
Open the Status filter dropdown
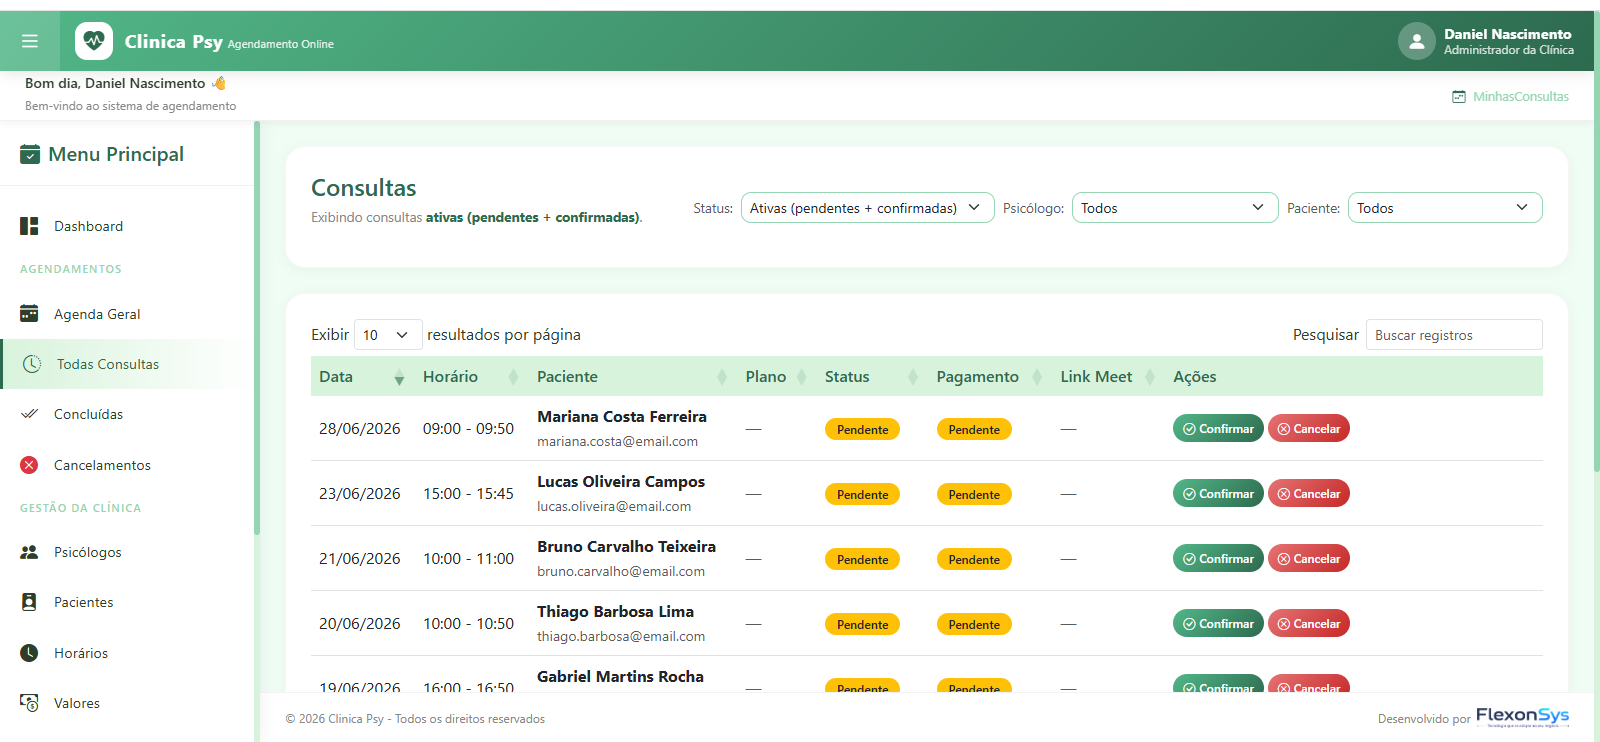click(867, 208)
